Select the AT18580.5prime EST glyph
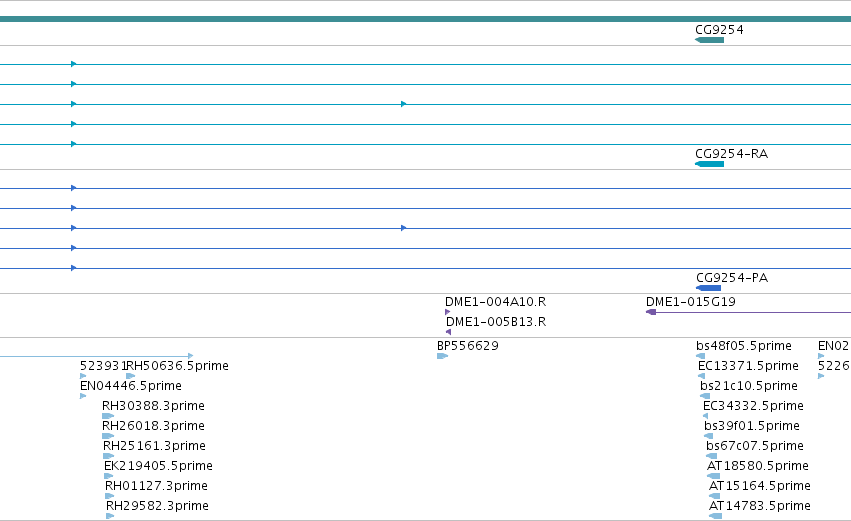This screenshot has height=521, width=851. pyautogui.click(x=713, y=476)
